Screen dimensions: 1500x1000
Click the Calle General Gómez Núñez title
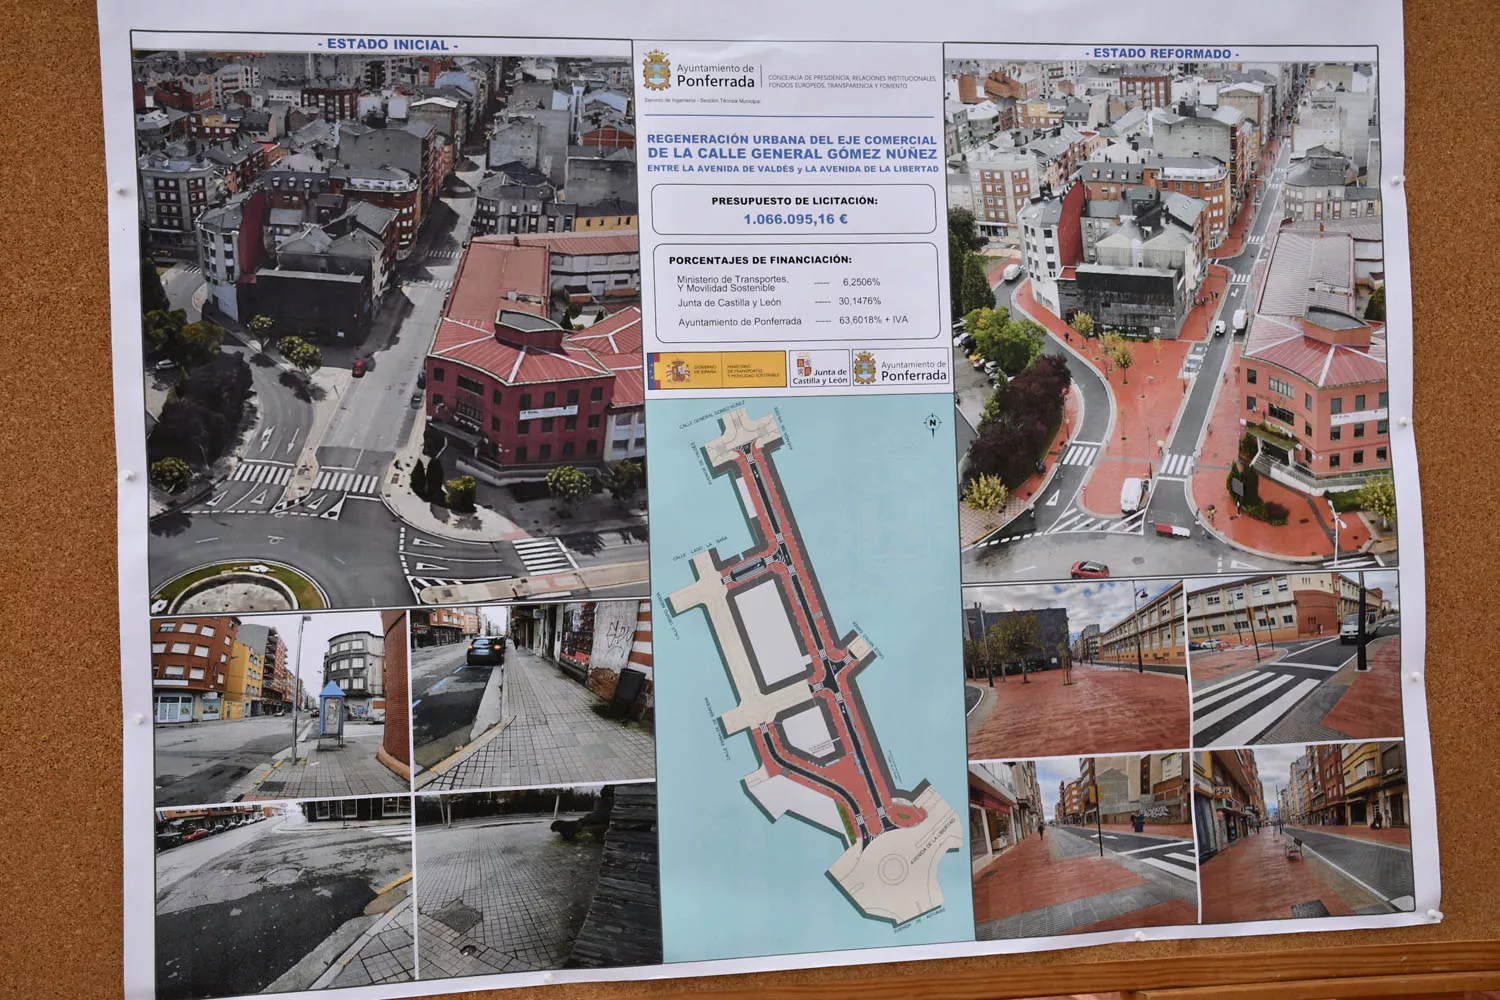(x=792, y=154)
